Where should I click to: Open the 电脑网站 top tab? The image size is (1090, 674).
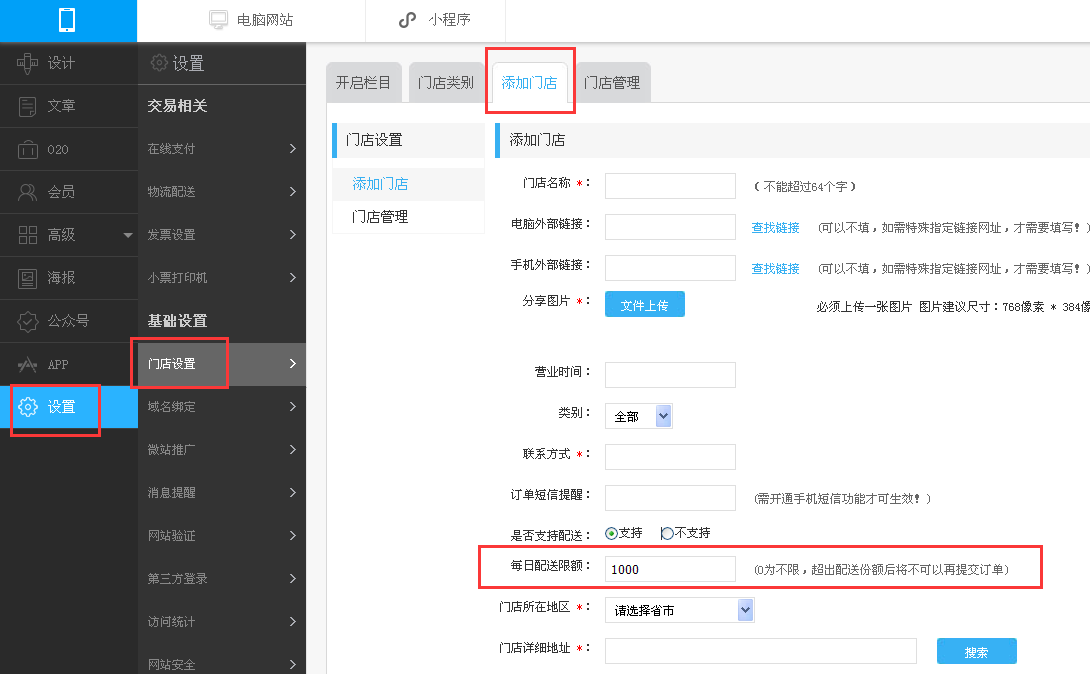(x=251, y=20)
